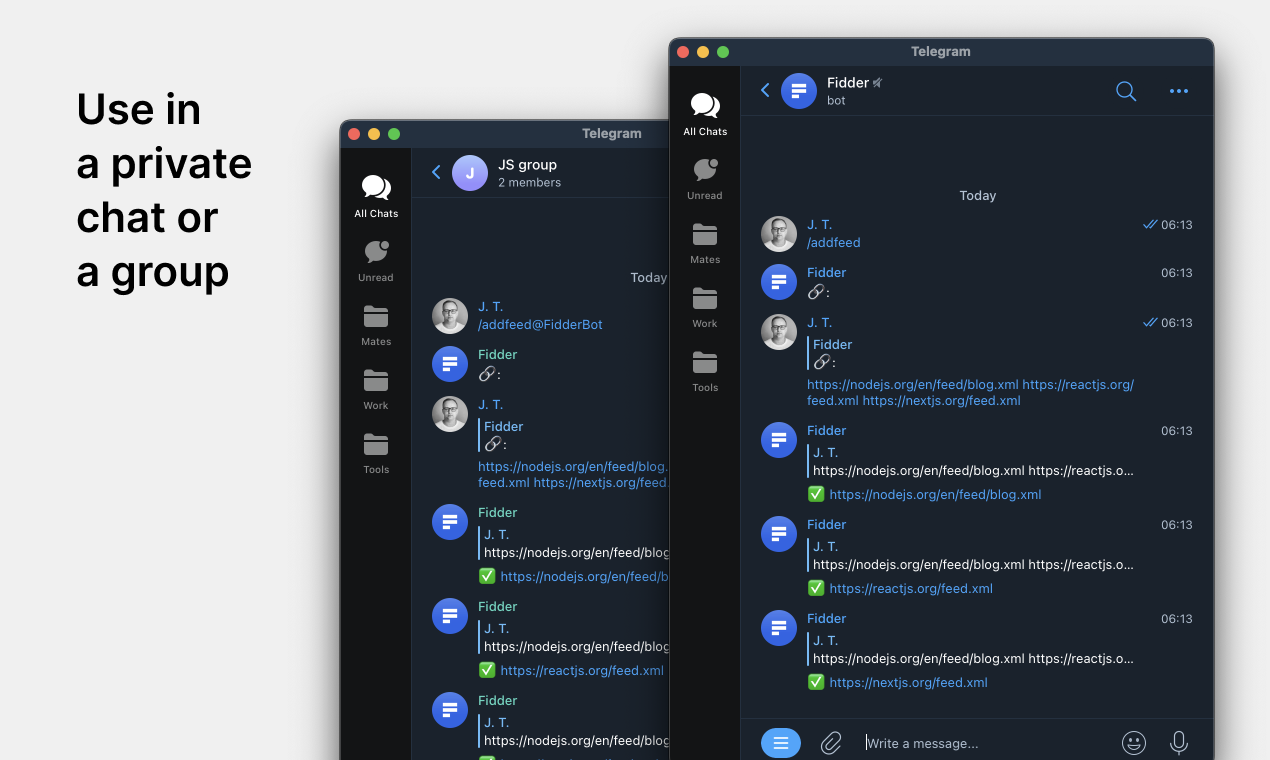
Task: Open the Fidder bot avatar in the header
Action: pos(799,91)
